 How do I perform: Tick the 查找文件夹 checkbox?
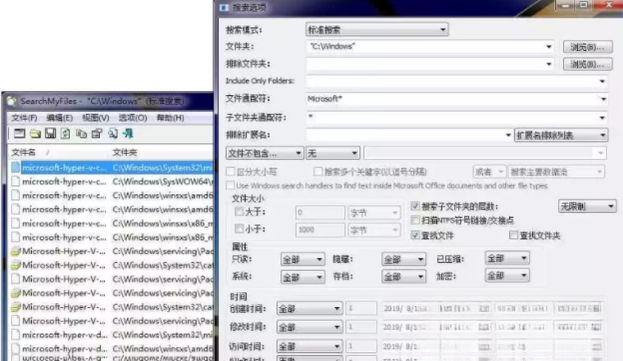tap(513, 236)
